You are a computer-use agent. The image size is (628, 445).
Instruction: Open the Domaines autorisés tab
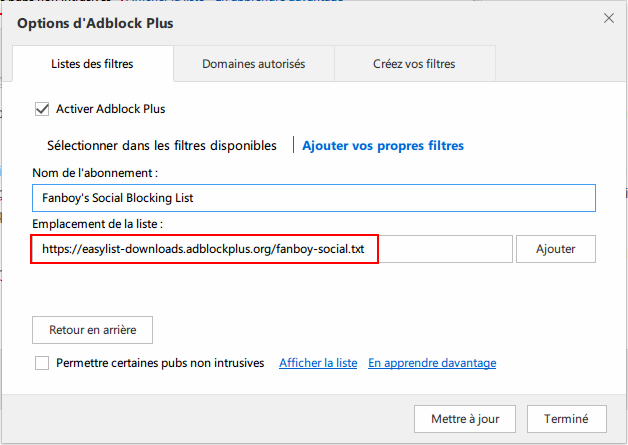click(254, 64)
